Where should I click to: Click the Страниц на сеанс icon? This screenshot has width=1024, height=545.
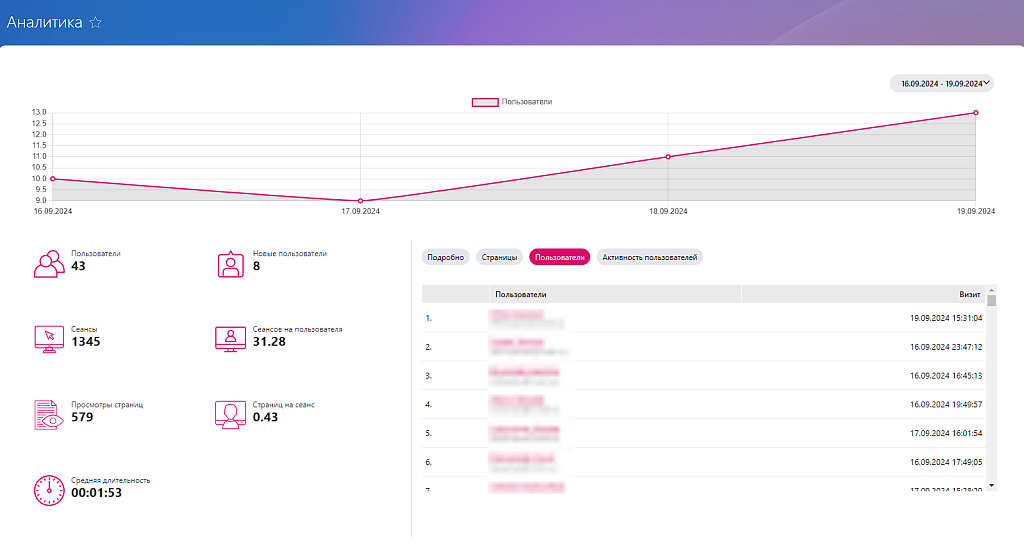(x=231, y=414)
